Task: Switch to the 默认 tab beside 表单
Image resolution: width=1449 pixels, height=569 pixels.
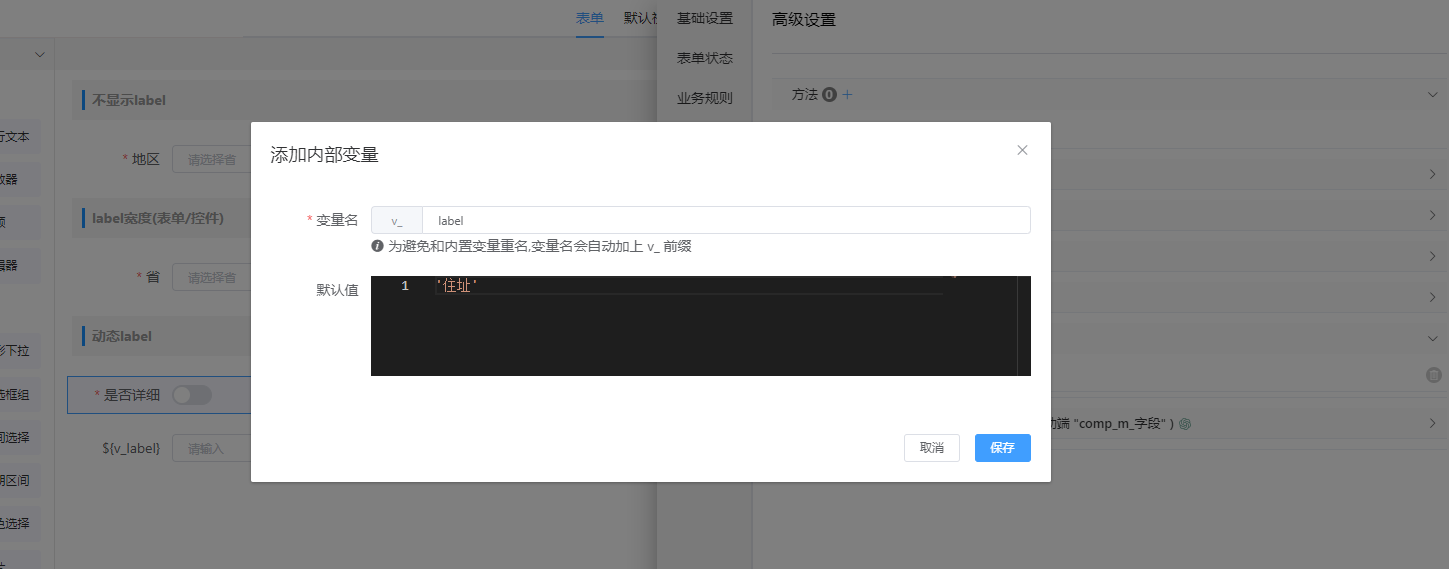Action: pyautogui.click(x=640, y=18)
